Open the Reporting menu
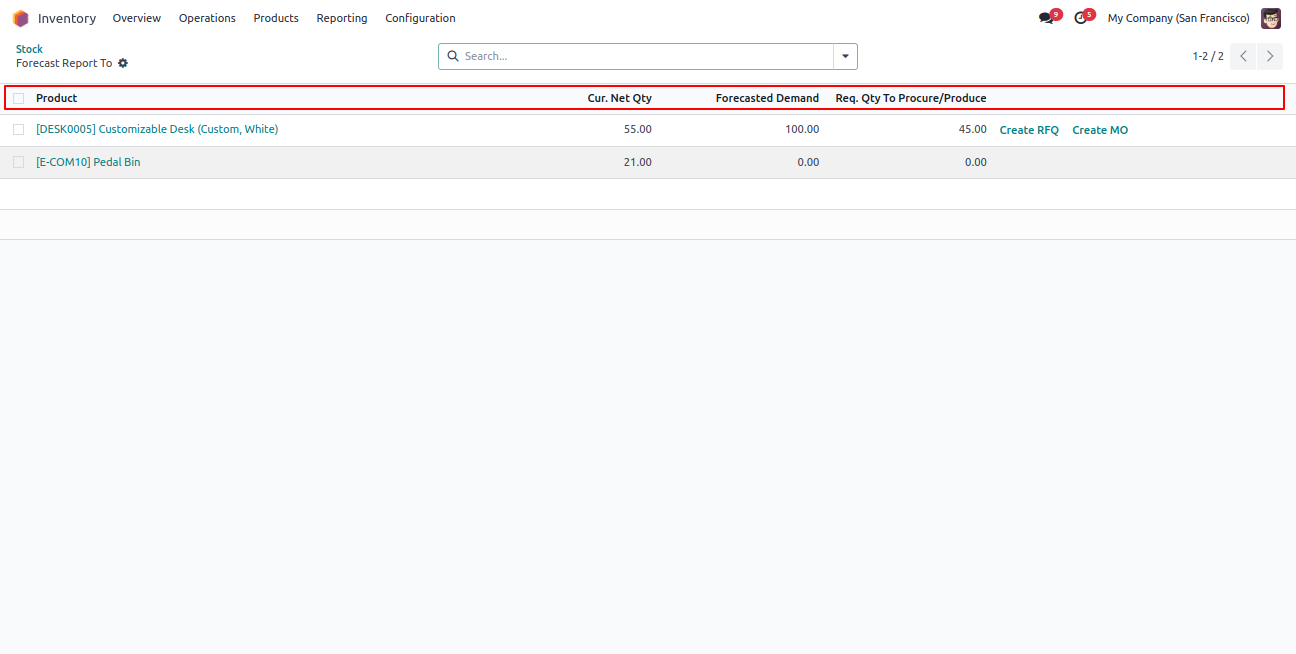 click(342, 18)
